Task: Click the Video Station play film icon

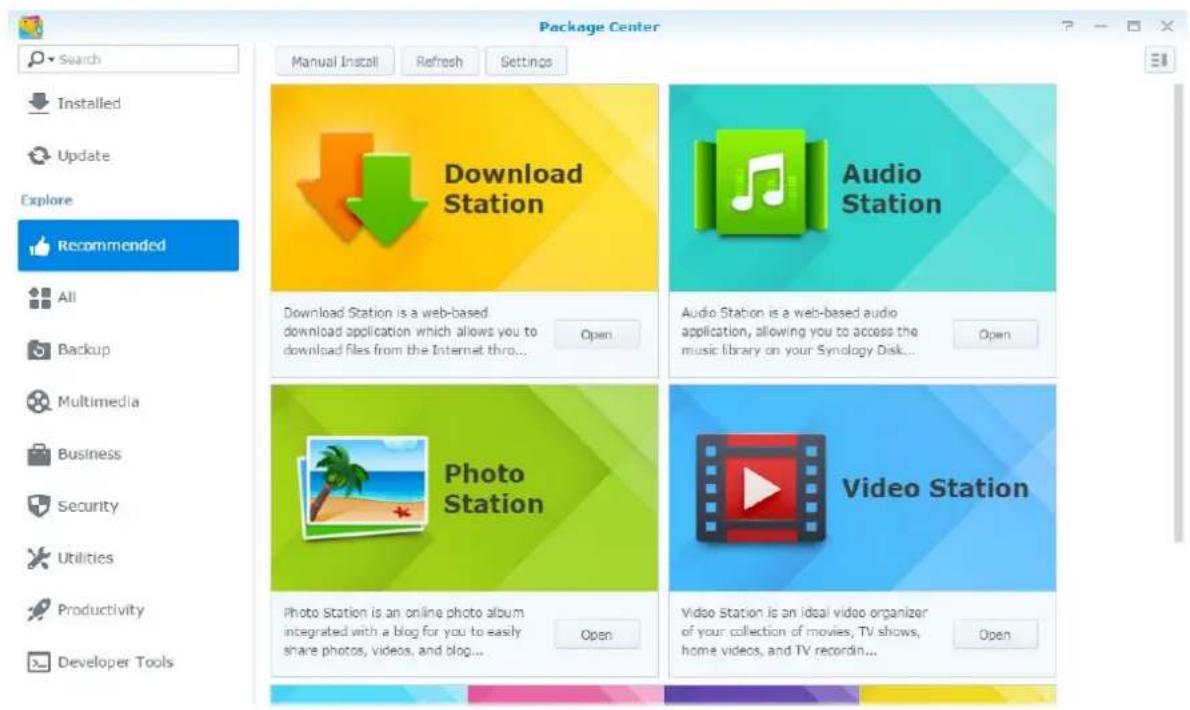Action: (x=760, y=489)
